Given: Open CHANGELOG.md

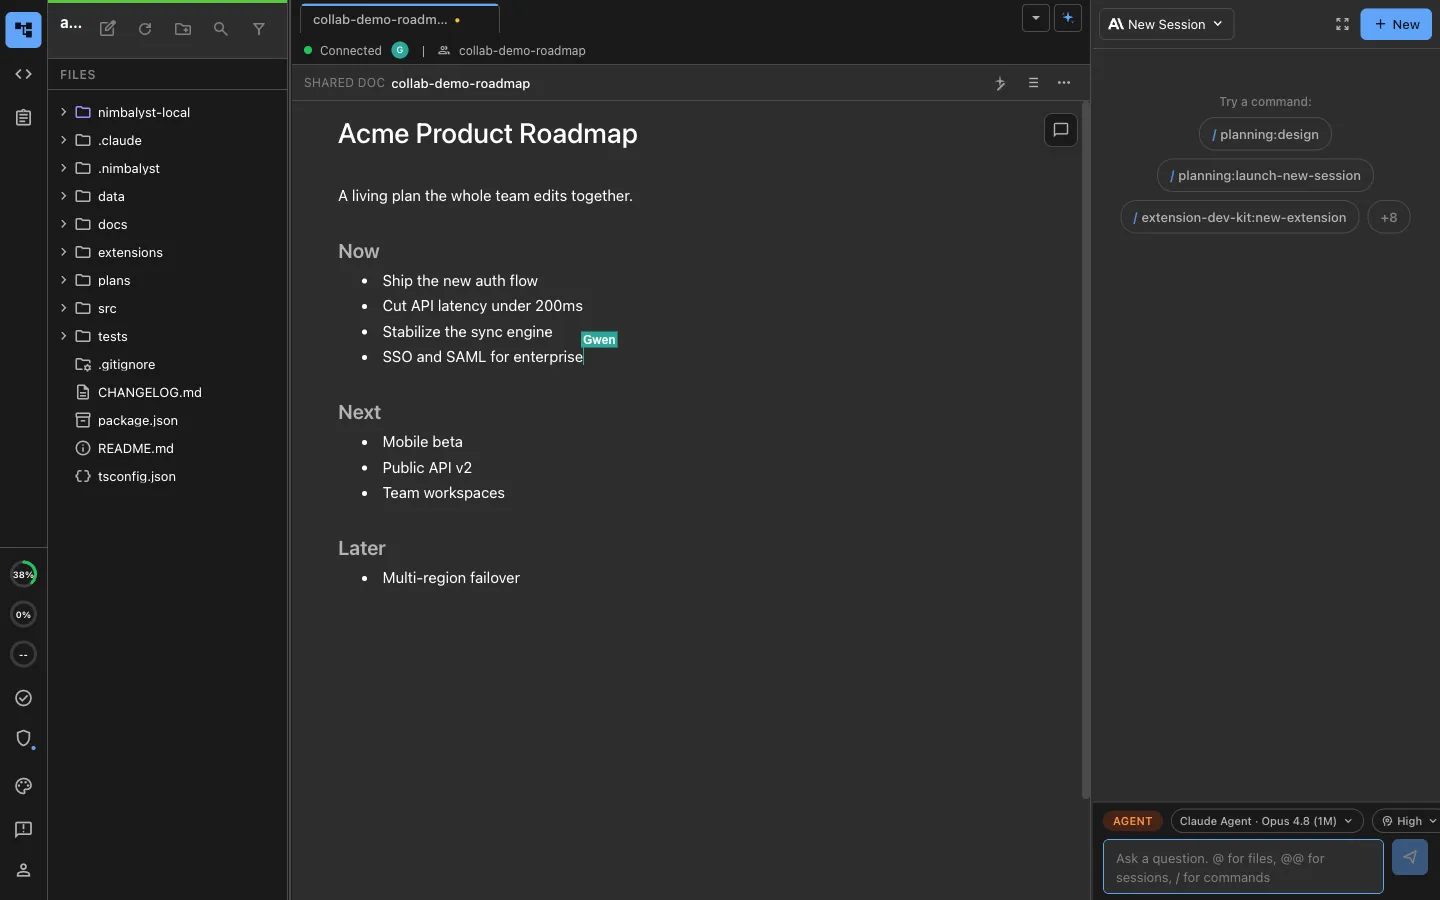Looking at the screenshot, I should point(167,392).
